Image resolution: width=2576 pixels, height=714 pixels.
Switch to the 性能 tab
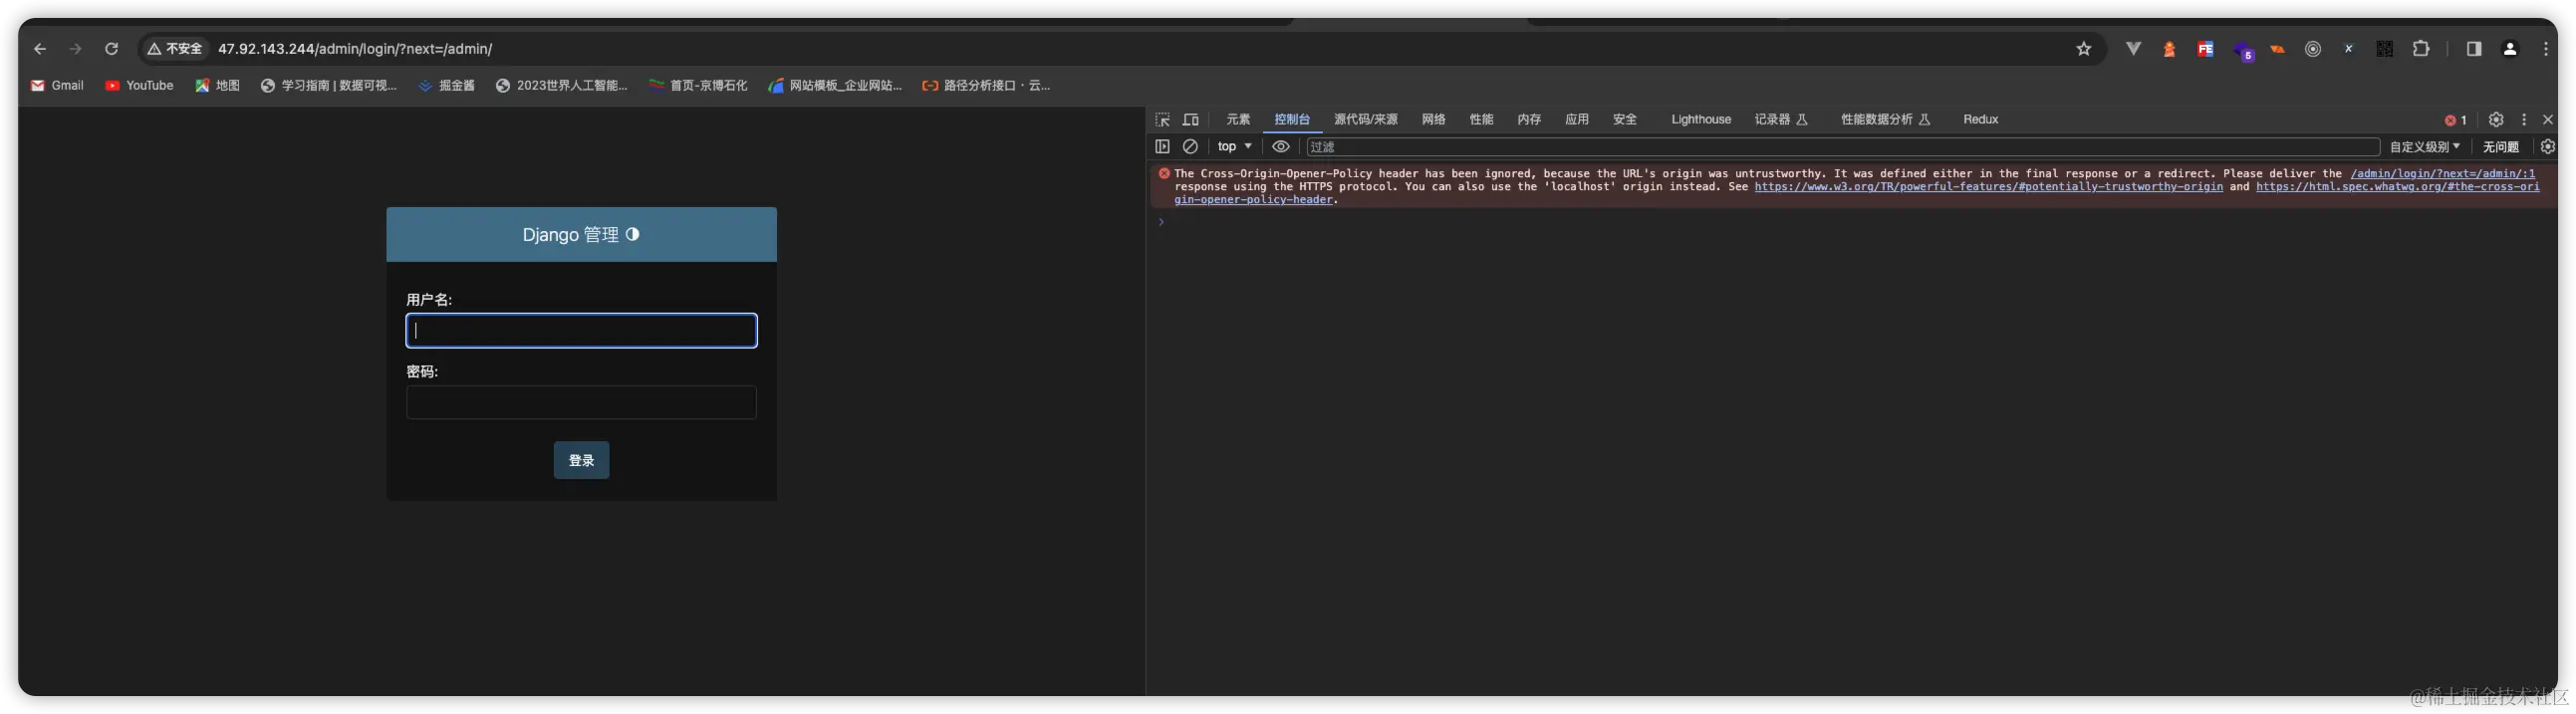1481,120
